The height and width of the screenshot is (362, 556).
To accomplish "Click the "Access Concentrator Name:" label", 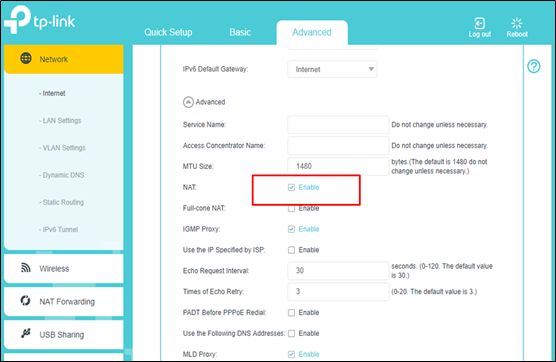I will coord(224,146).
